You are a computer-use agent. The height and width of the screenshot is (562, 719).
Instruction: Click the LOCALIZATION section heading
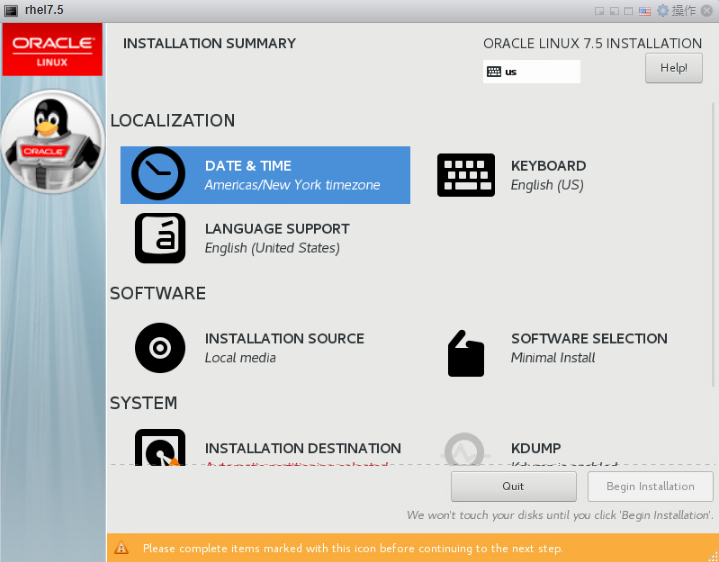[x=172, y=121]
